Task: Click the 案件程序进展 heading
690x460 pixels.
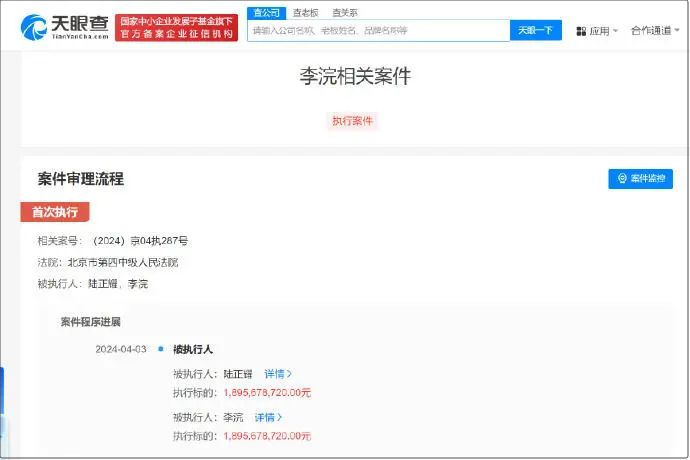Action: pyautogui.click(x=91, y=322)
